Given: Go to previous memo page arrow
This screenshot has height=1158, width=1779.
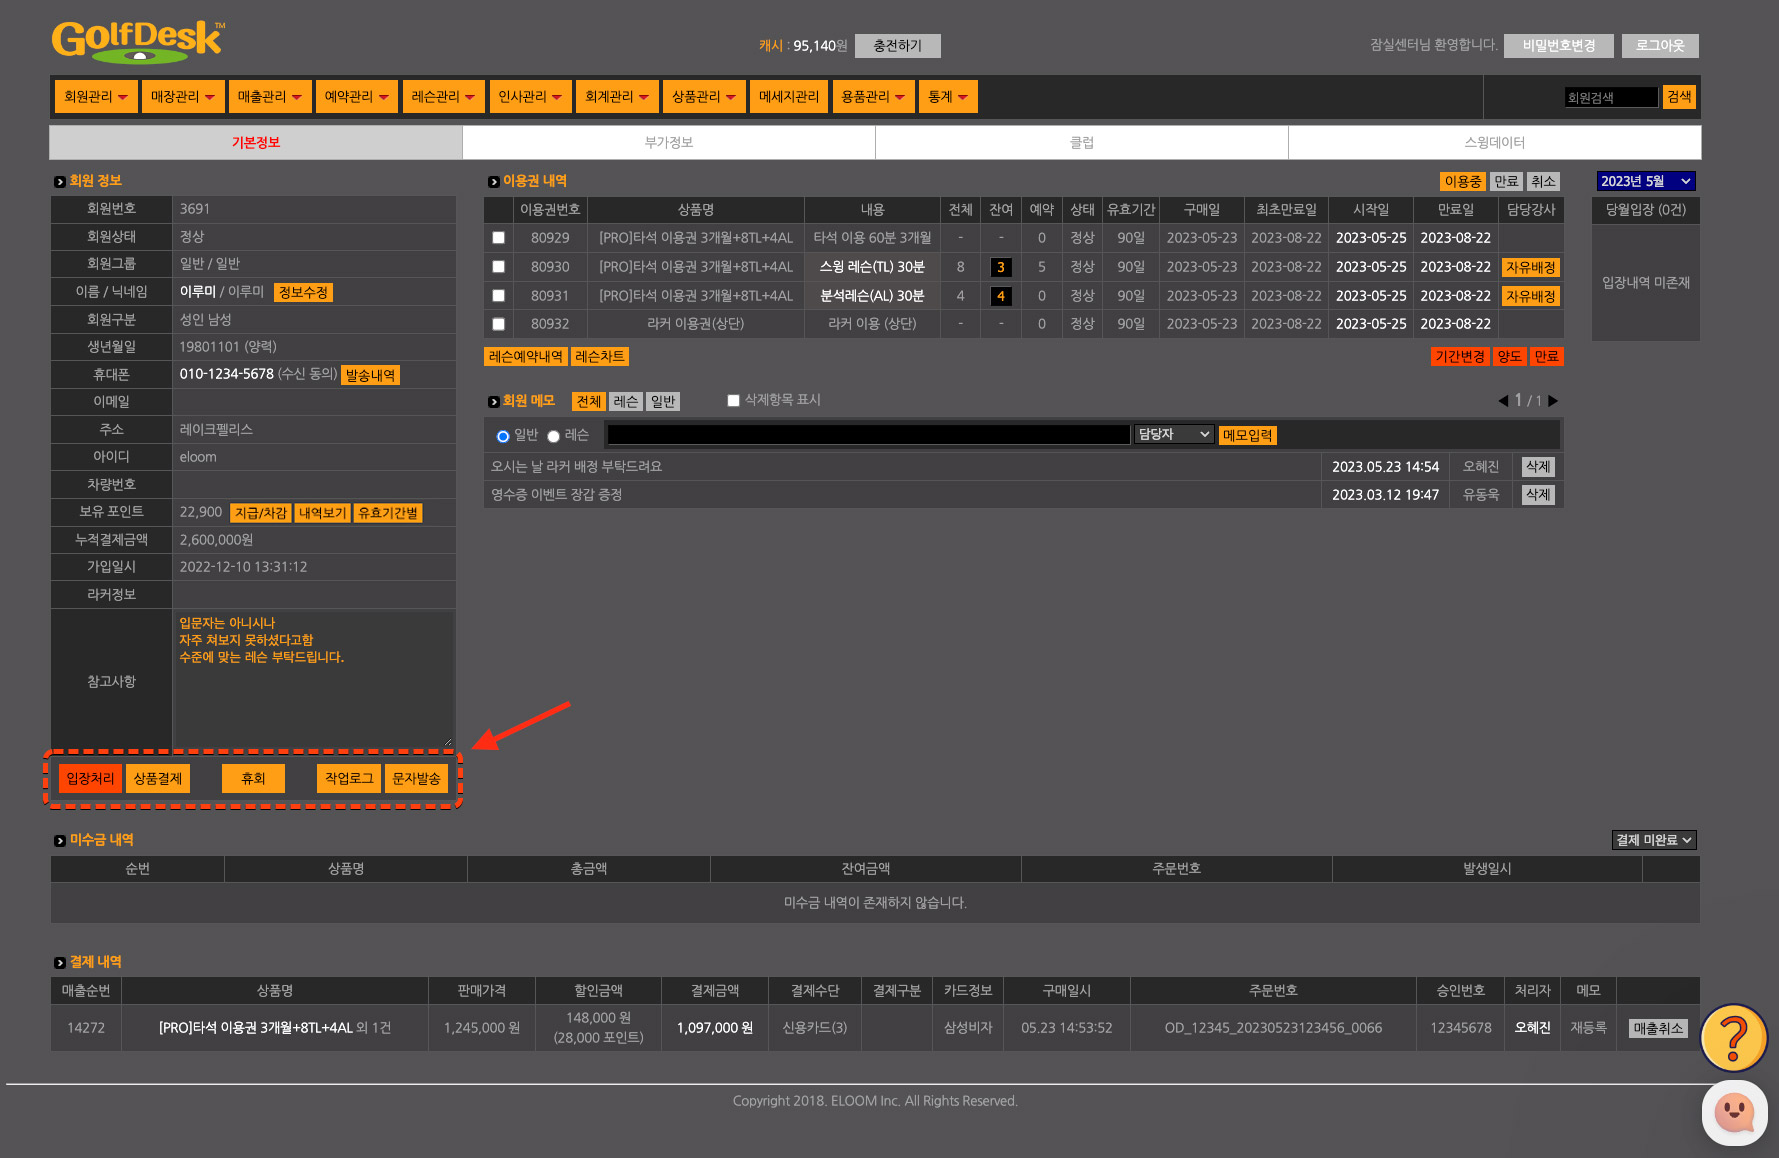Looking at the screenshot, I should (x=1503, y=401).
